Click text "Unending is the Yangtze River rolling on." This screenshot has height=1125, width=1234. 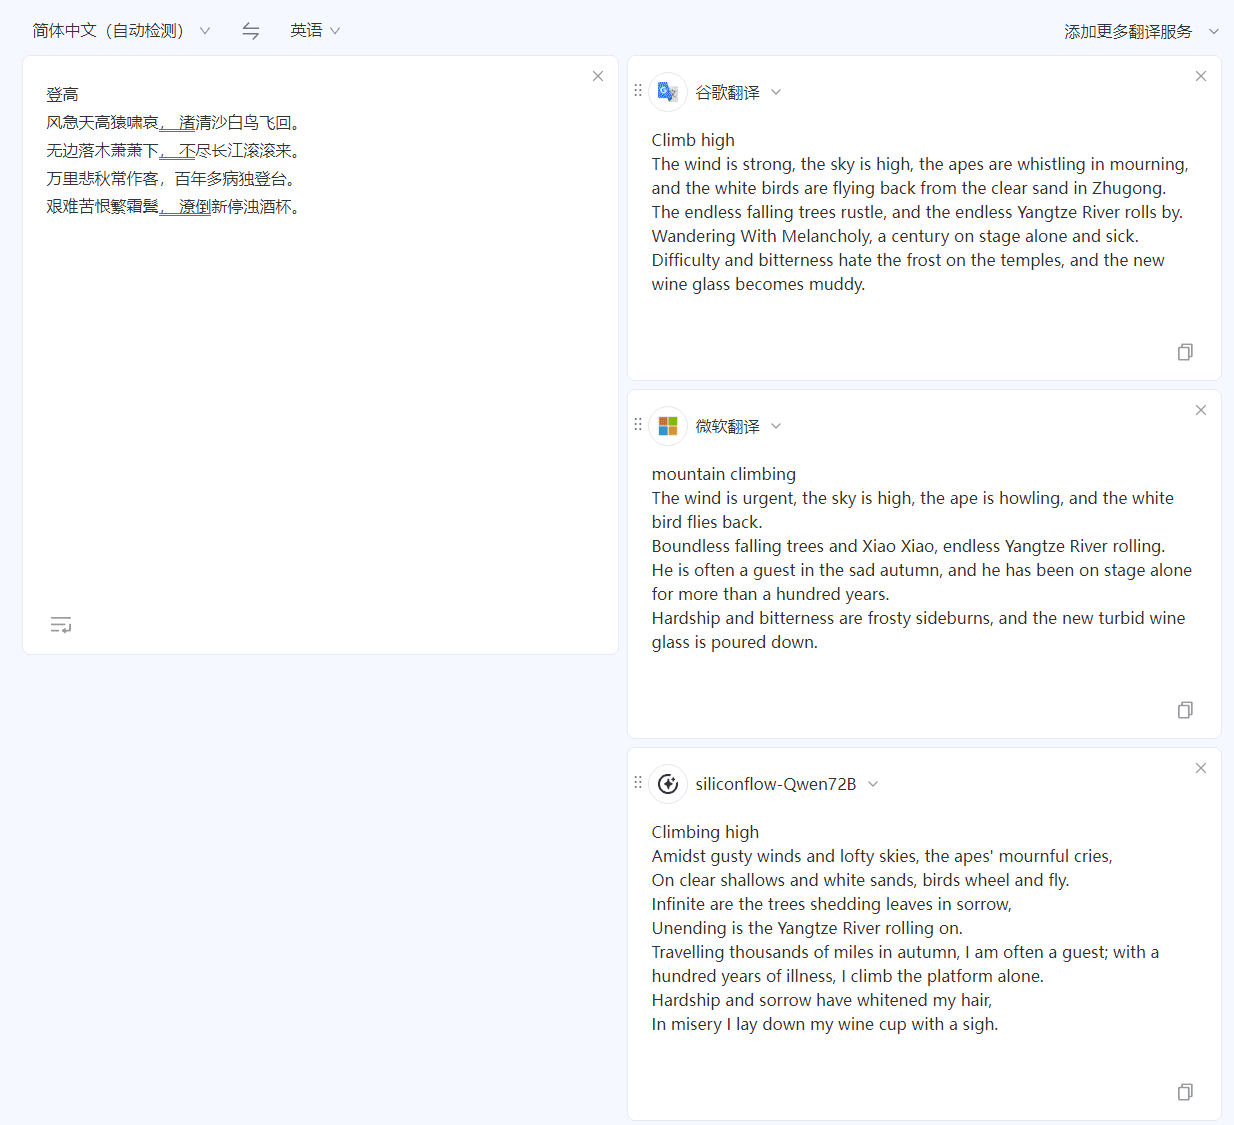[807, 928]
